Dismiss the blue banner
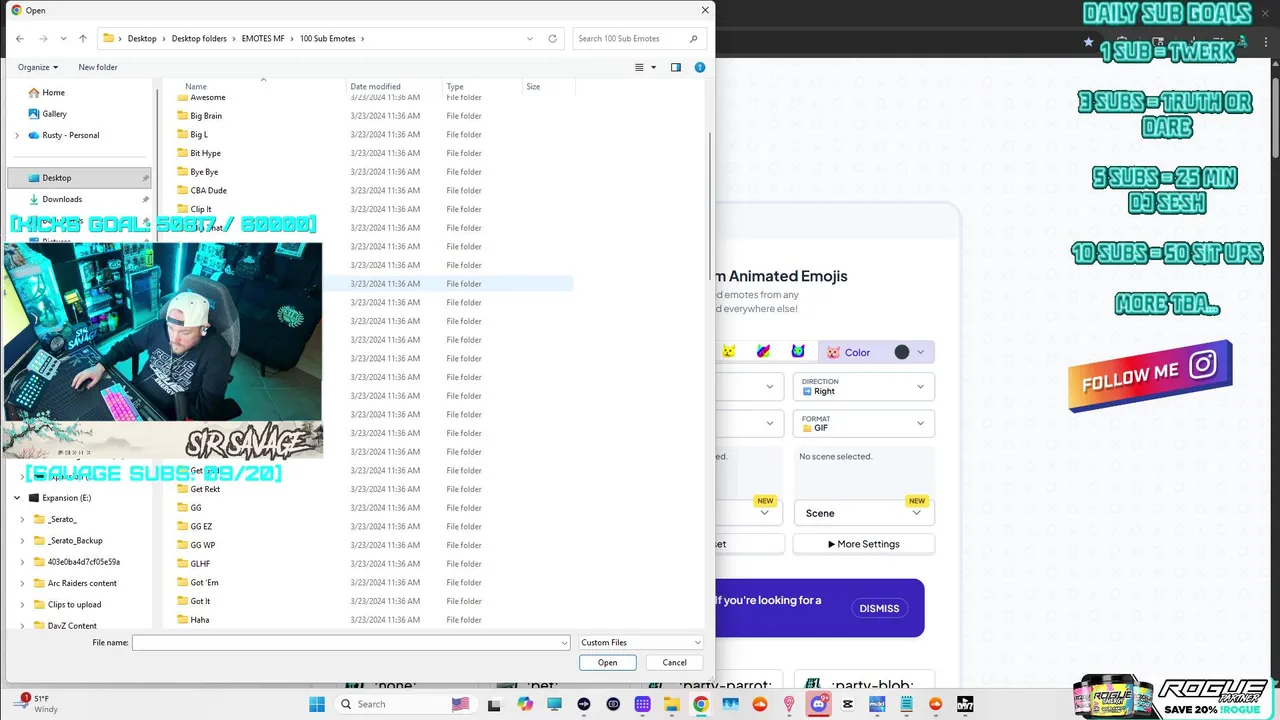Image resolution: width=1280 pixels, height=720 pixels. click(x=879, y=608)
